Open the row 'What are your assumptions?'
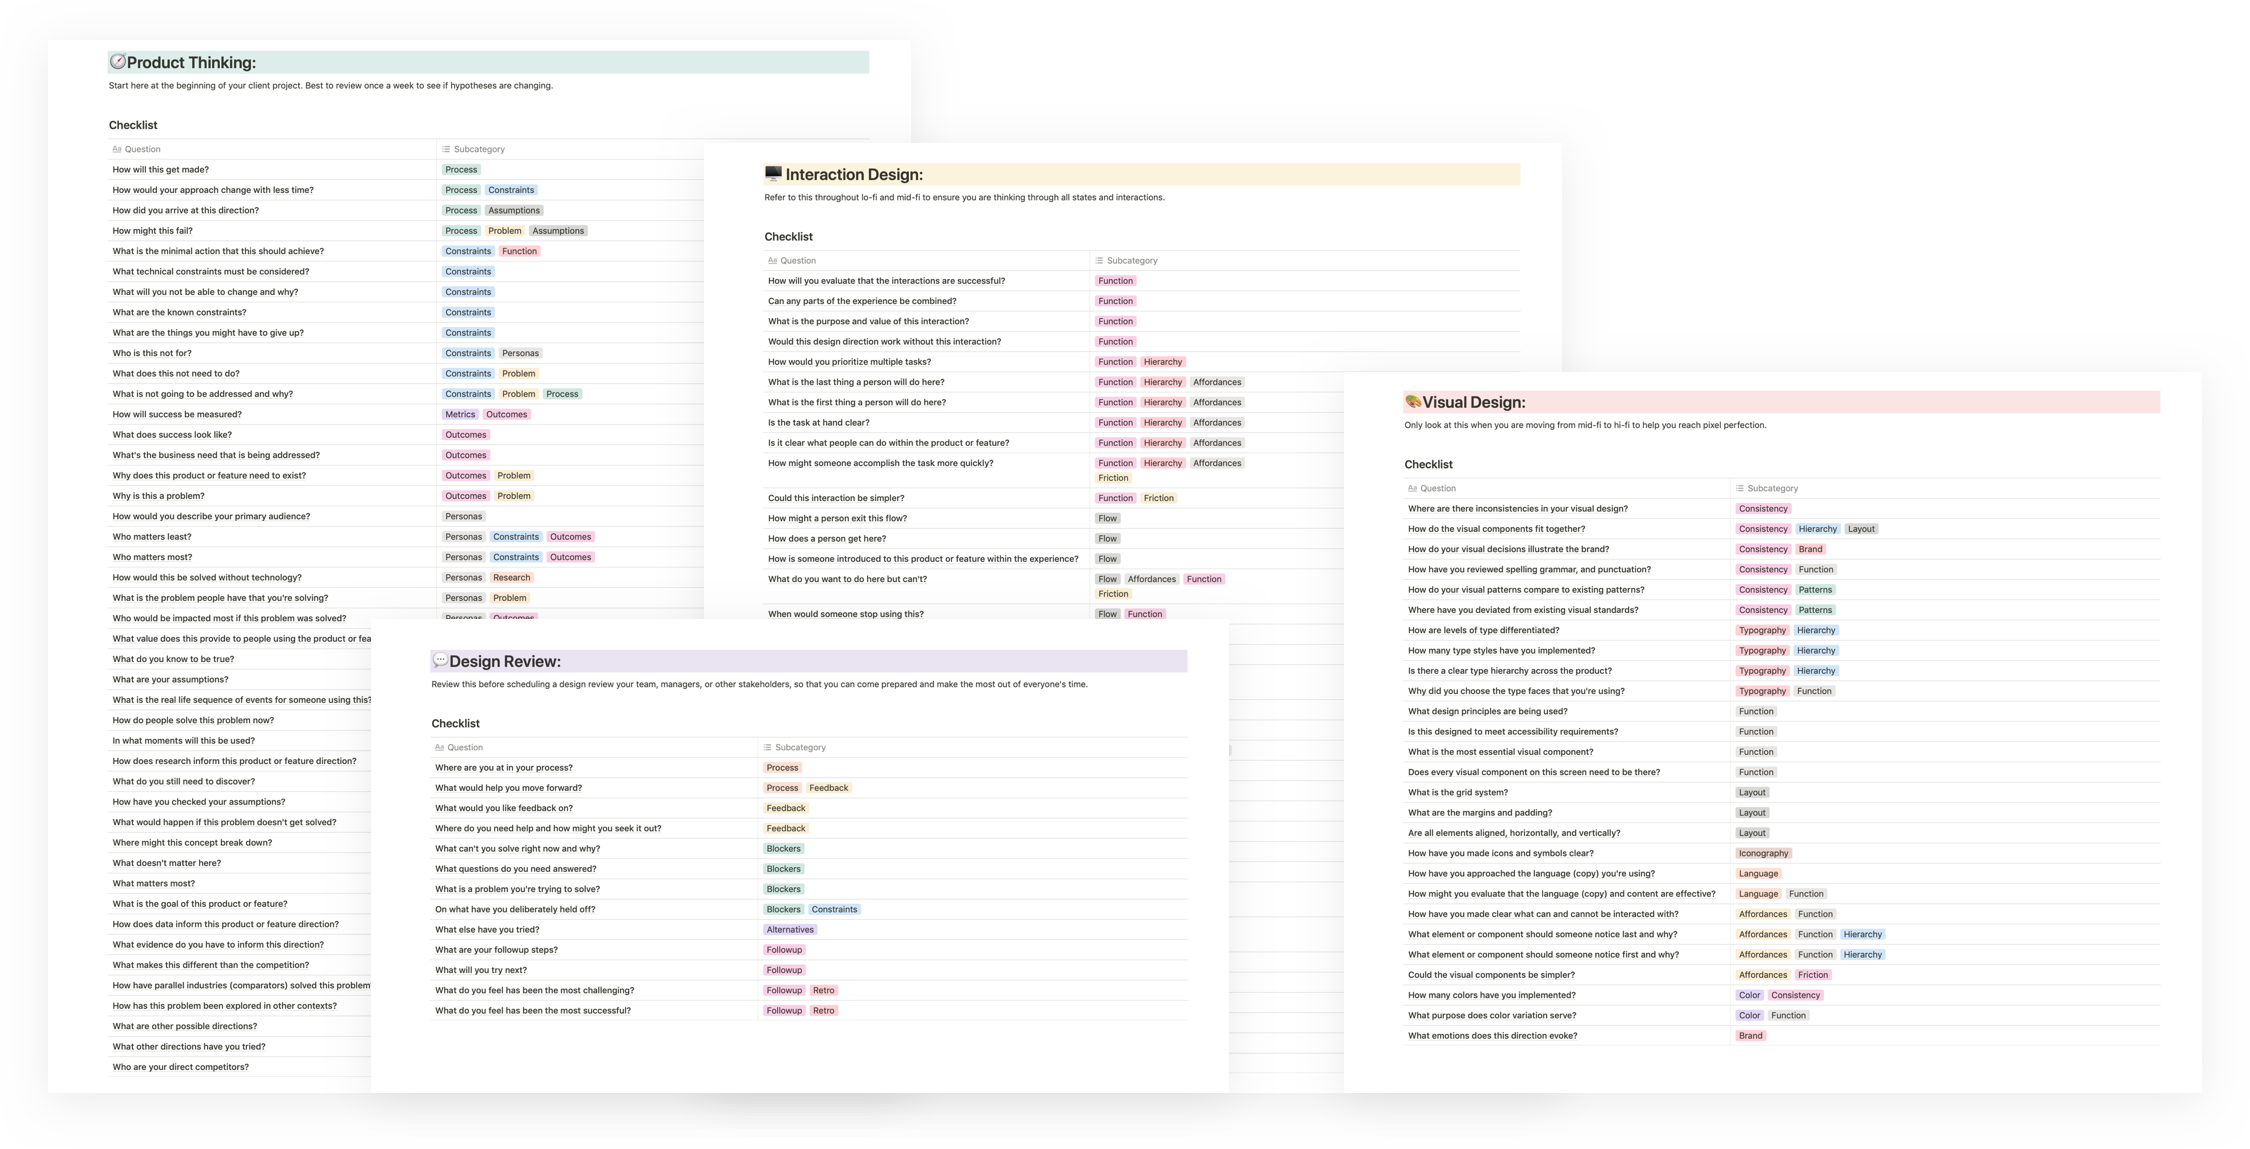This screenshot has height=1149, width=2250. (170, 680)
